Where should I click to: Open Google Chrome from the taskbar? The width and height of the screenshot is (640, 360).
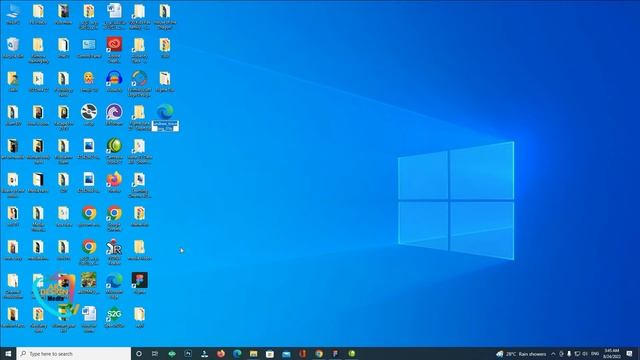pos(319,353)
